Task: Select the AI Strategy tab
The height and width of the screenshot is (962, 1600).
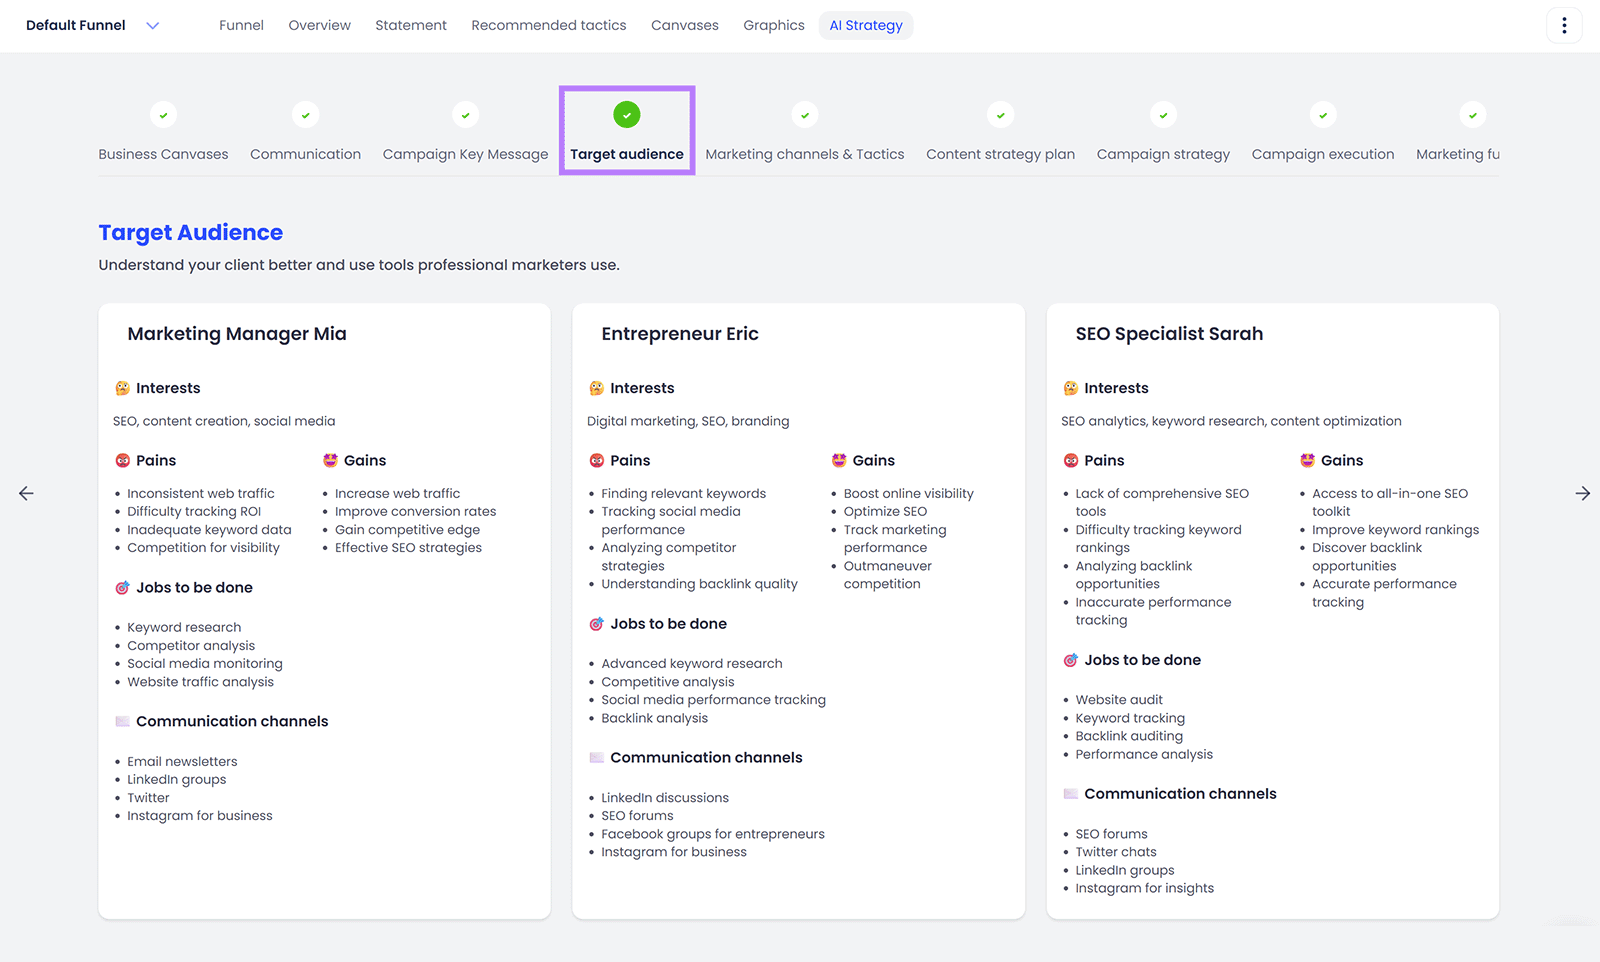Action: (865, 25)
